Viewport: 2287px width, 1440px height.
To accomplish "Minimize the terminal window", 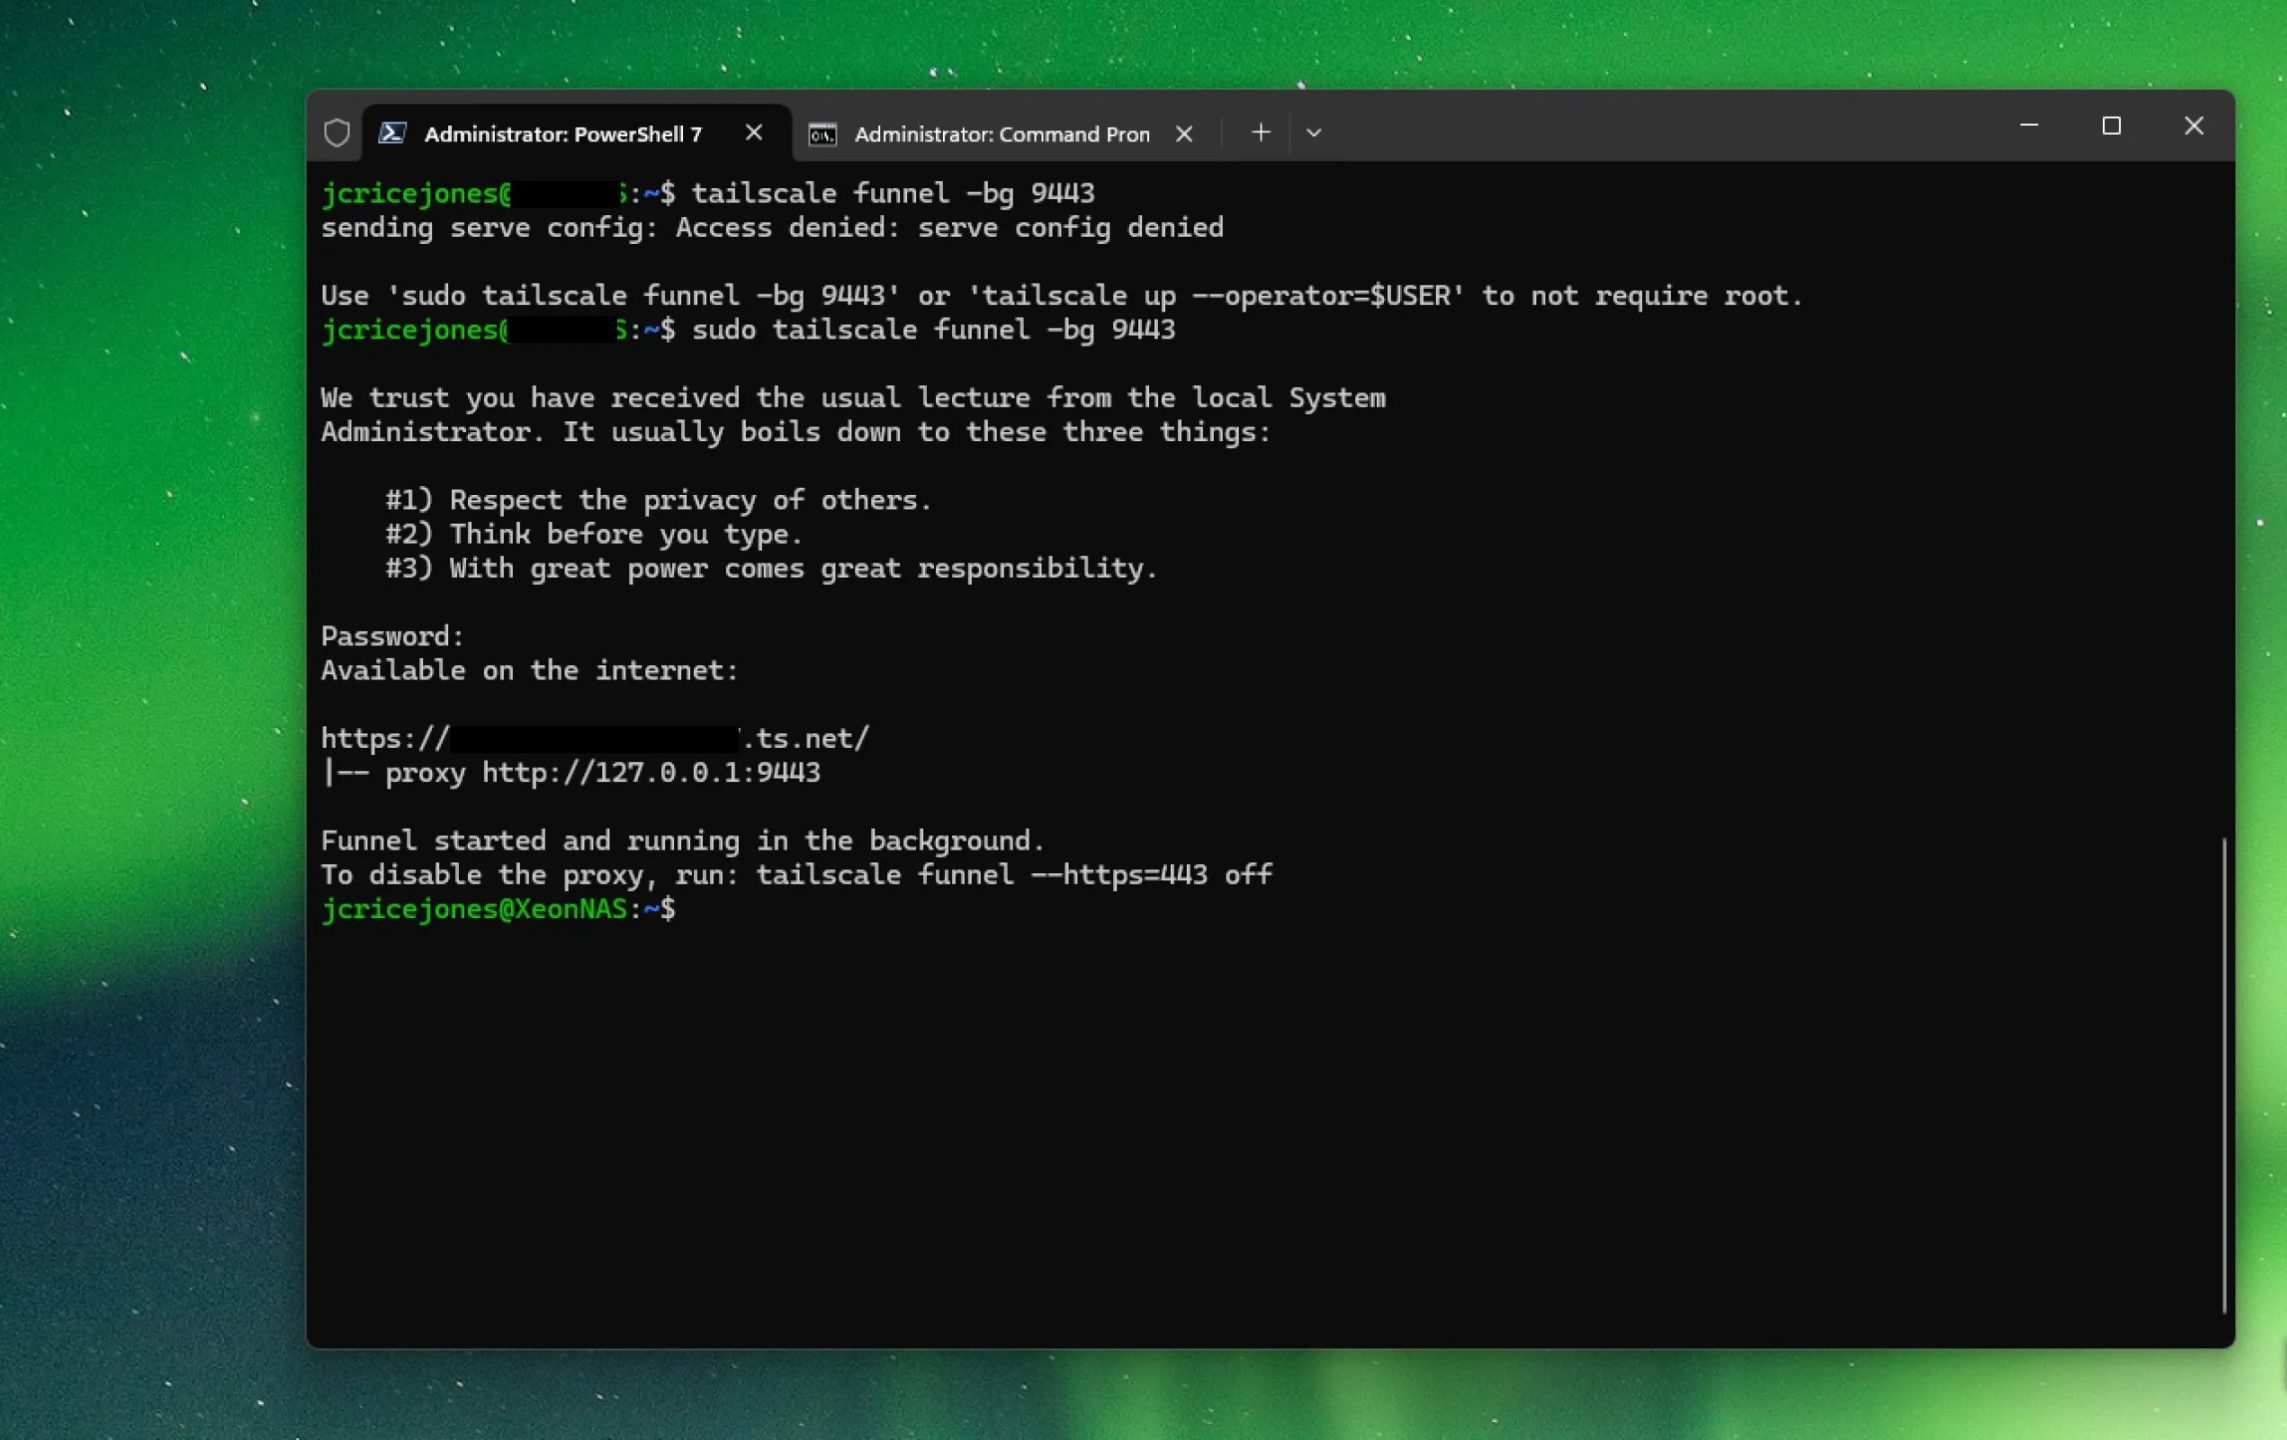I will [2029, 126].
